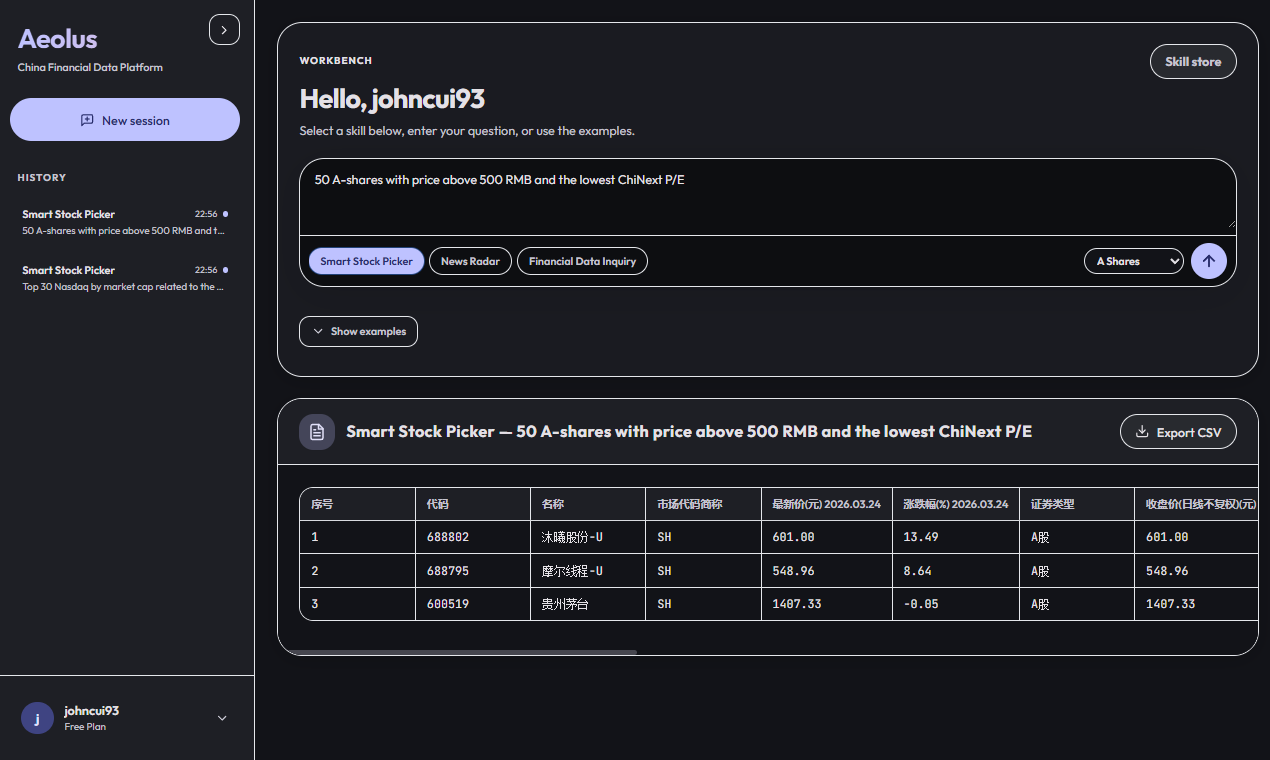The height and width of the screenshot is (760, 1270).
Task: Click the Export CSV button
Action: (x=1178, y=432)
